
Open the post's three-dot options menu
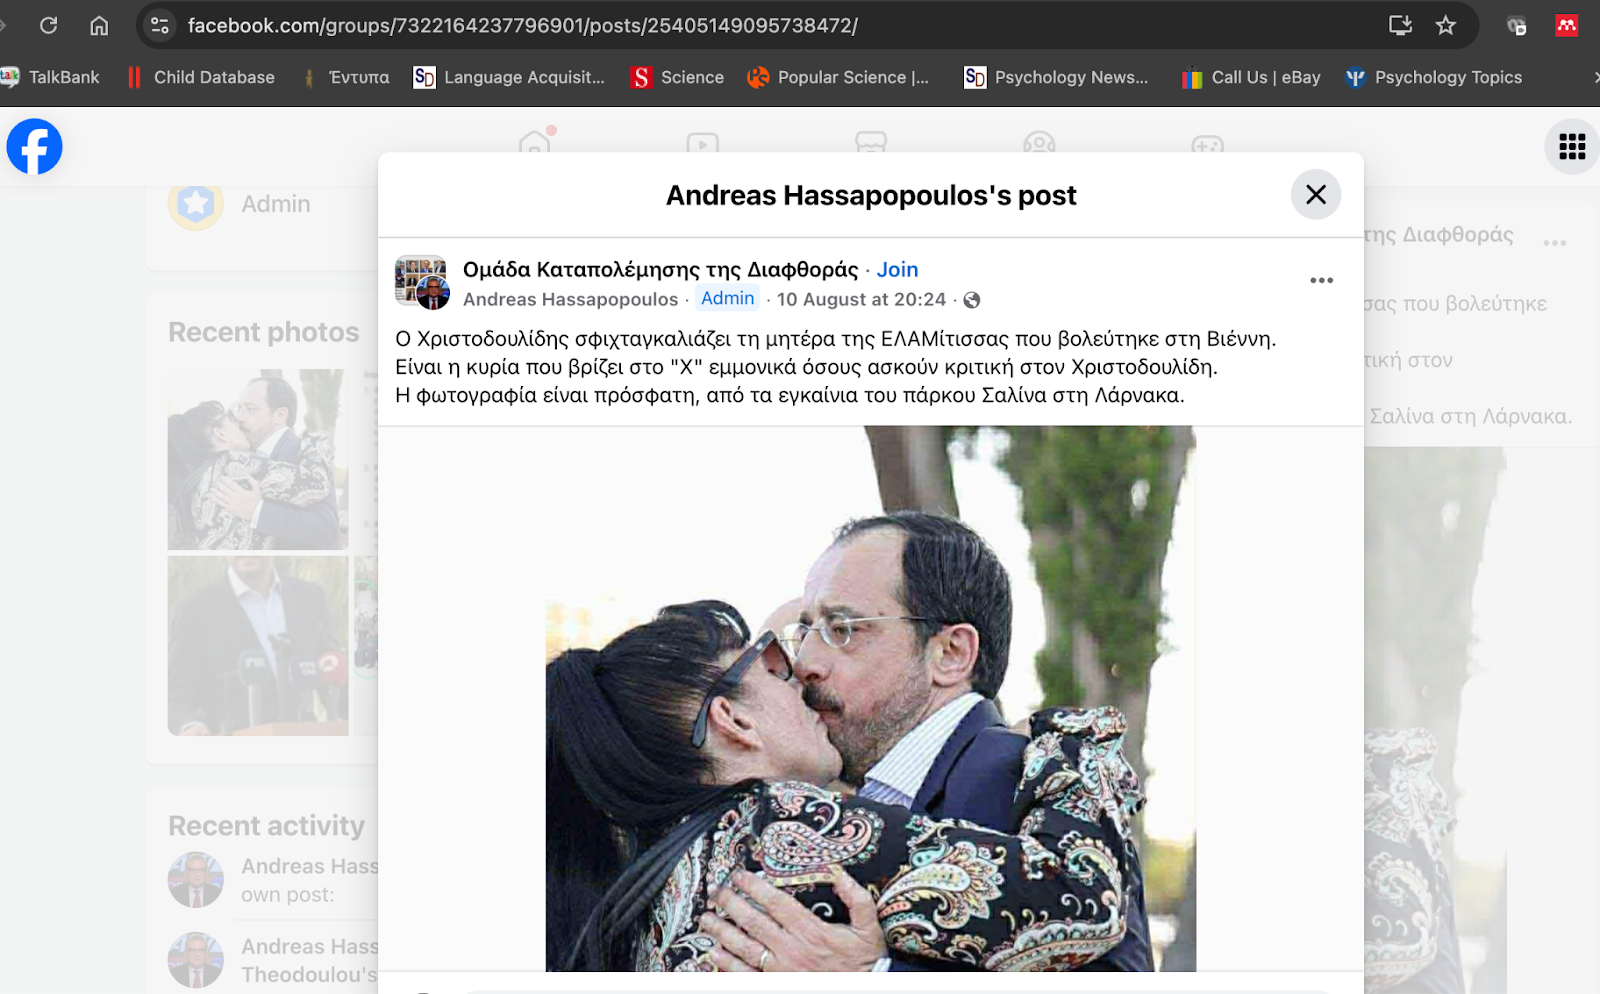[1322, 280]
